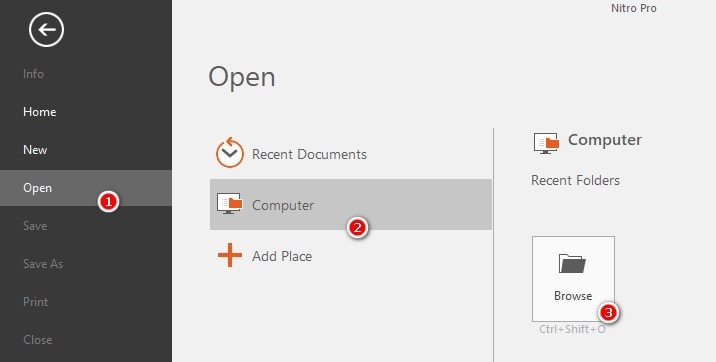This screenshot has width=716, height=362.
Task: Click the Add Place label
Action: click(x=282, y=256)
